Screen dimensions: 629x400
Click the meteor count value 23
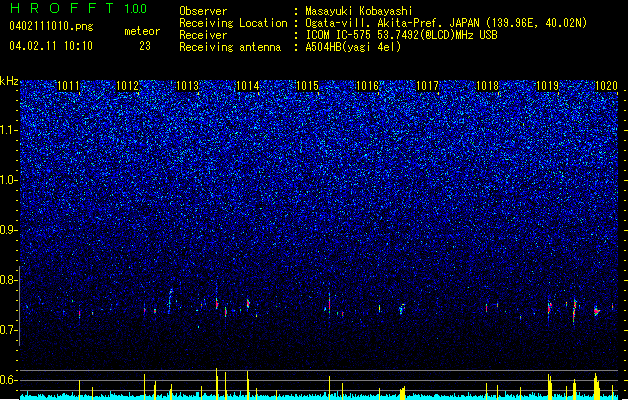(145, 46)
